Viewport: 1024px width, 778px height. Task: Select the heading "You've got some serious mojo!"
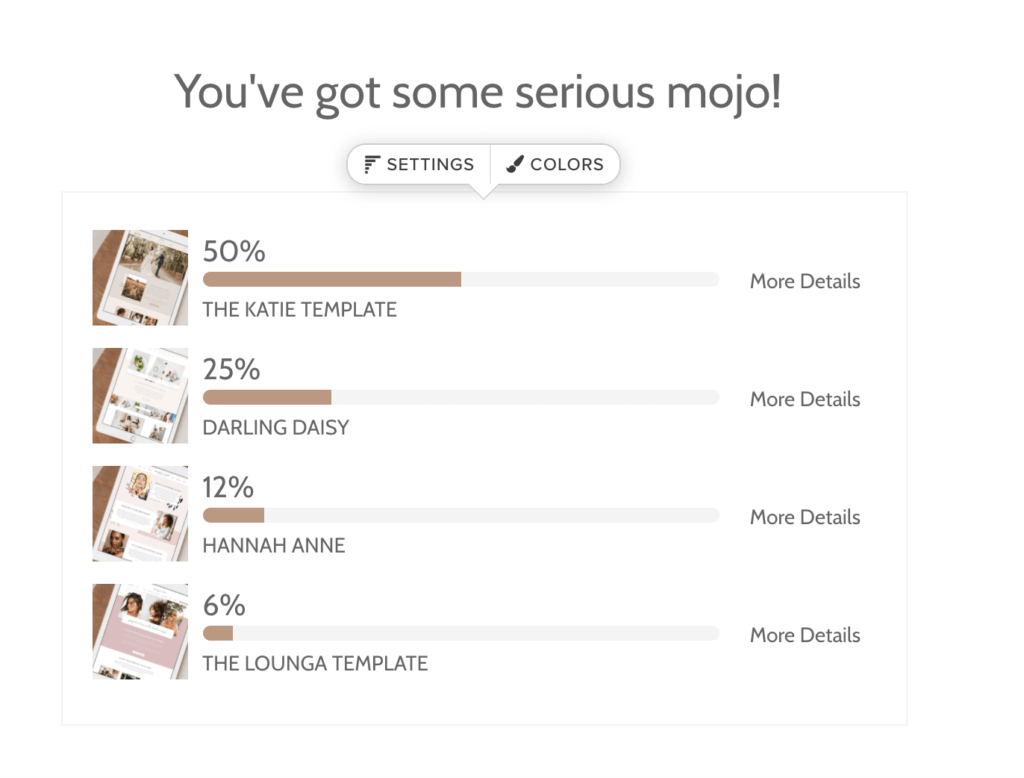[x=477, y=93]
